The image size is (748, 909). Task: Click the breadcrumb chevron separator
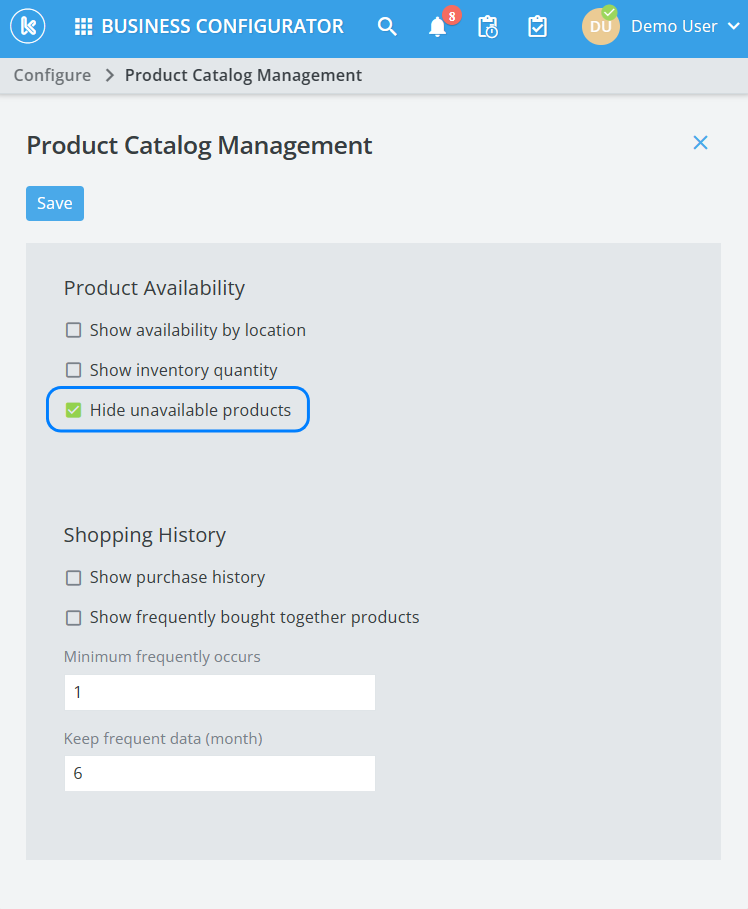(x=109, y=76)
